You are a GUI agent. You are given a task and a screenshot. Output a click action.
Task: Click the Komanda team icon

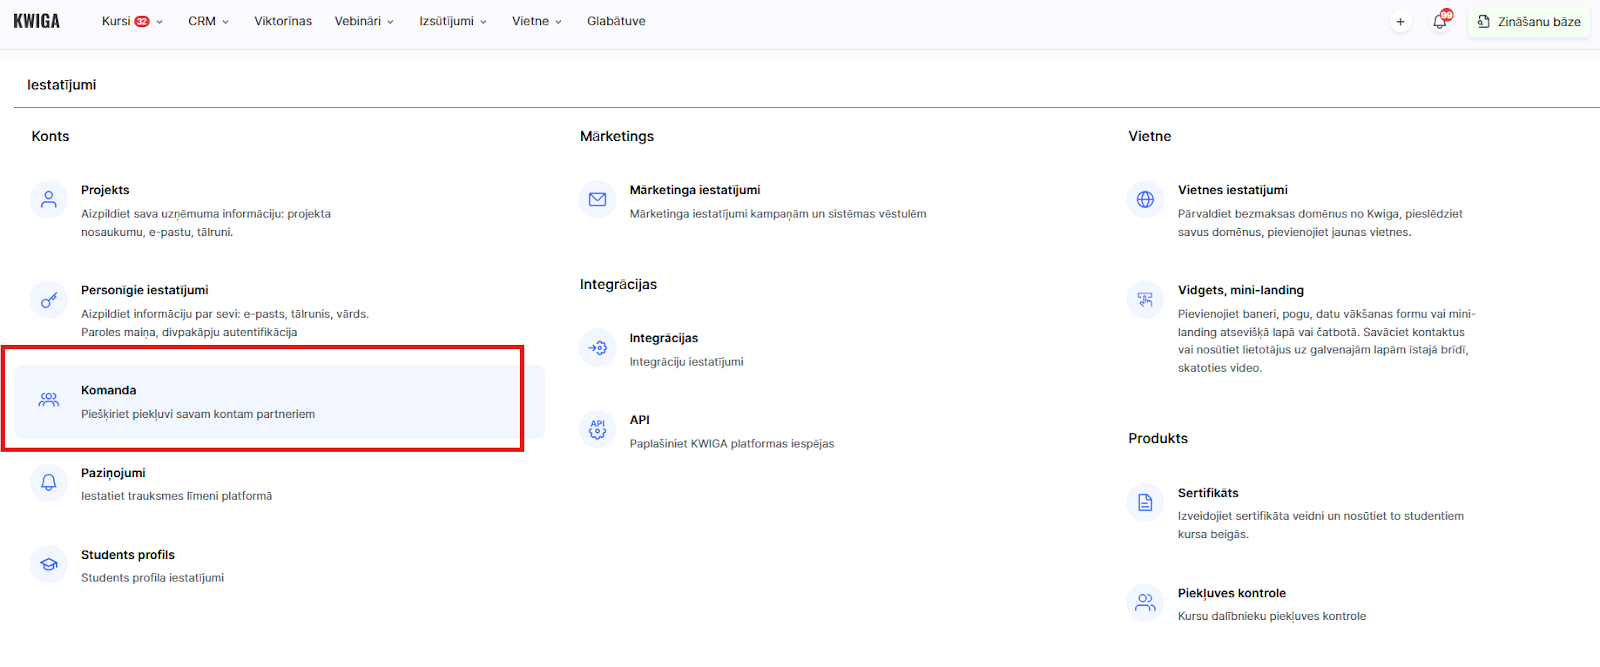click(x=48, y=400)
